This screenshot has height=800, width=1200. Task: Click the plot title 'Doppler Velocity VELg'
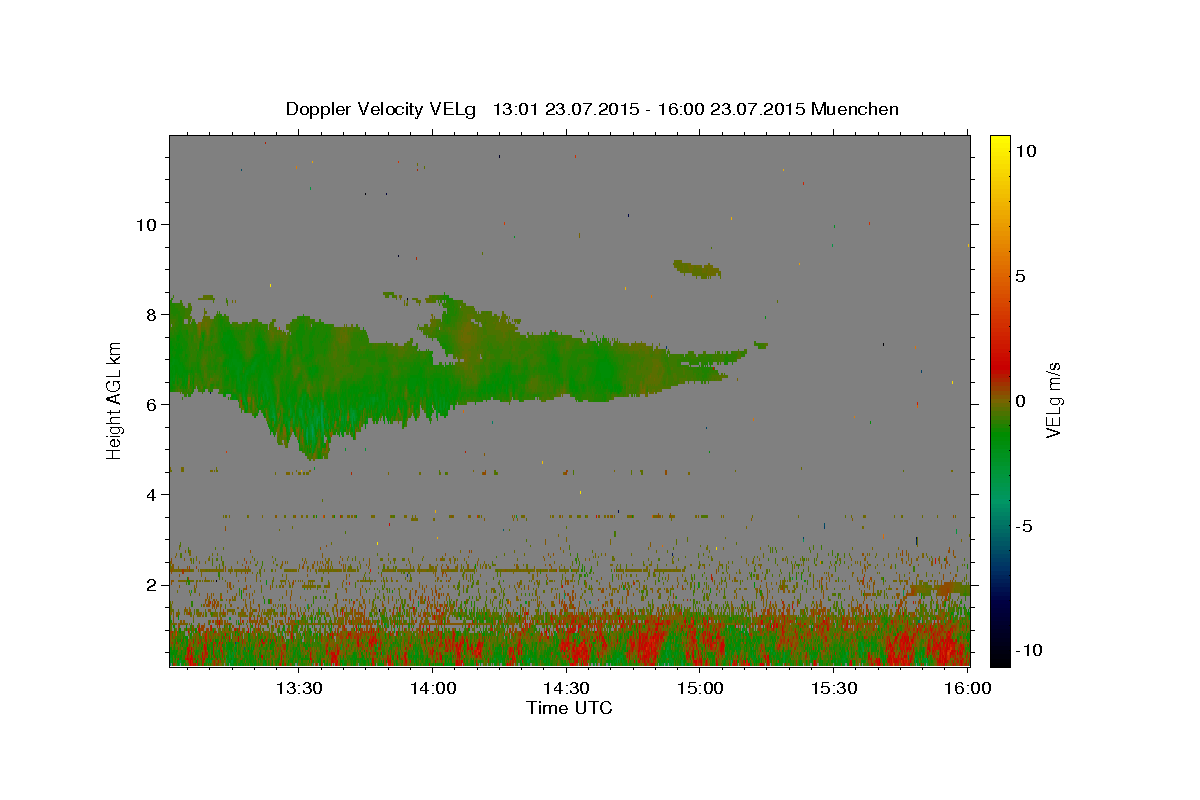(x=381, y=109)
